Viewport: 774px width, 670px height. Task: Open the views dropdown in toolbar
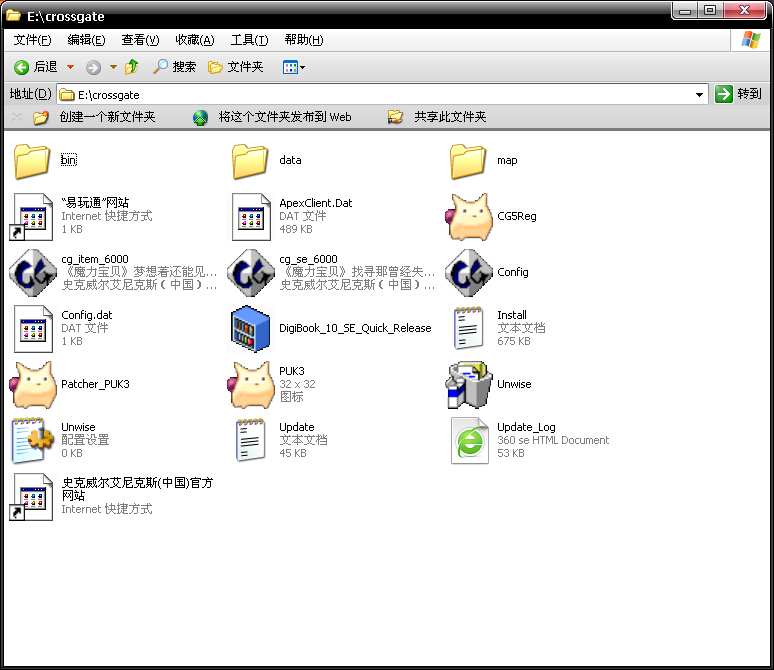[294, 67]
